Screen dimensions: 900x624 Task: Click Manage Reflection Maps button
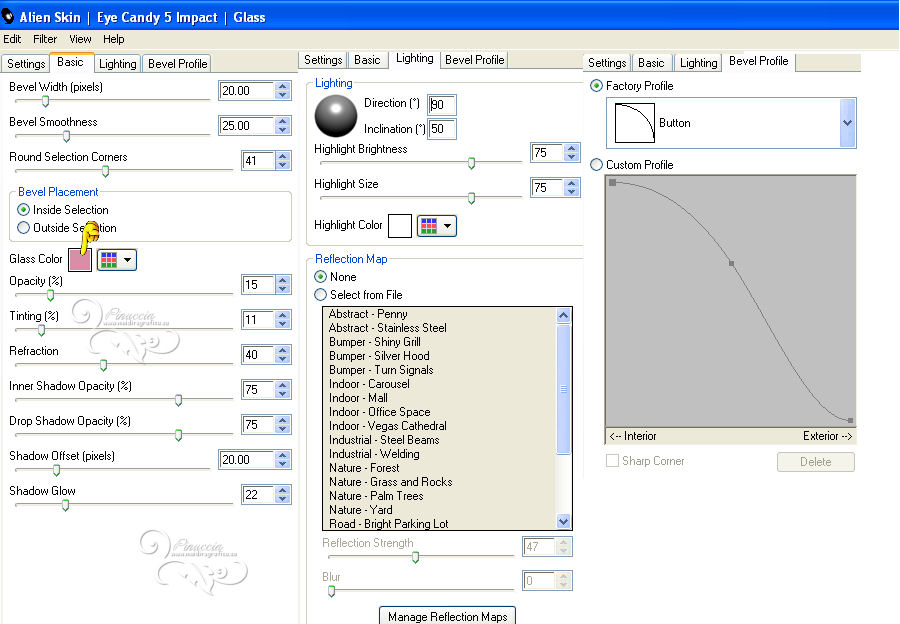click(448, 617)
